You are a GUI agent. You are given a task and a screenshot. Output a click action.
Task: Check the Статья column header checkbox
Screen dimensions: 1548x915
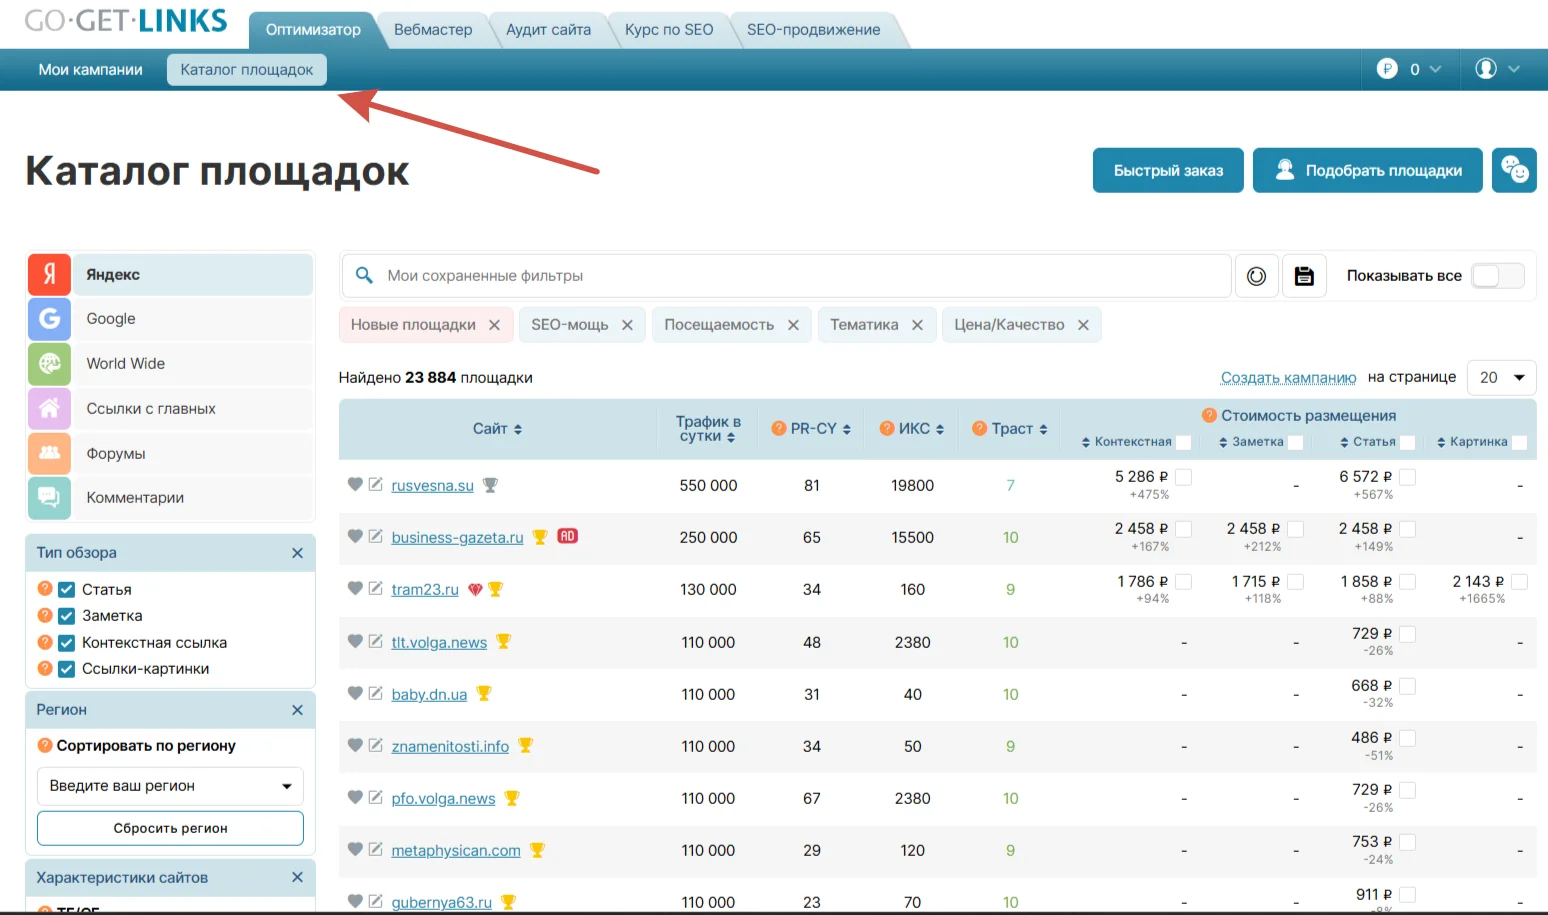[x=1408, y=442]
